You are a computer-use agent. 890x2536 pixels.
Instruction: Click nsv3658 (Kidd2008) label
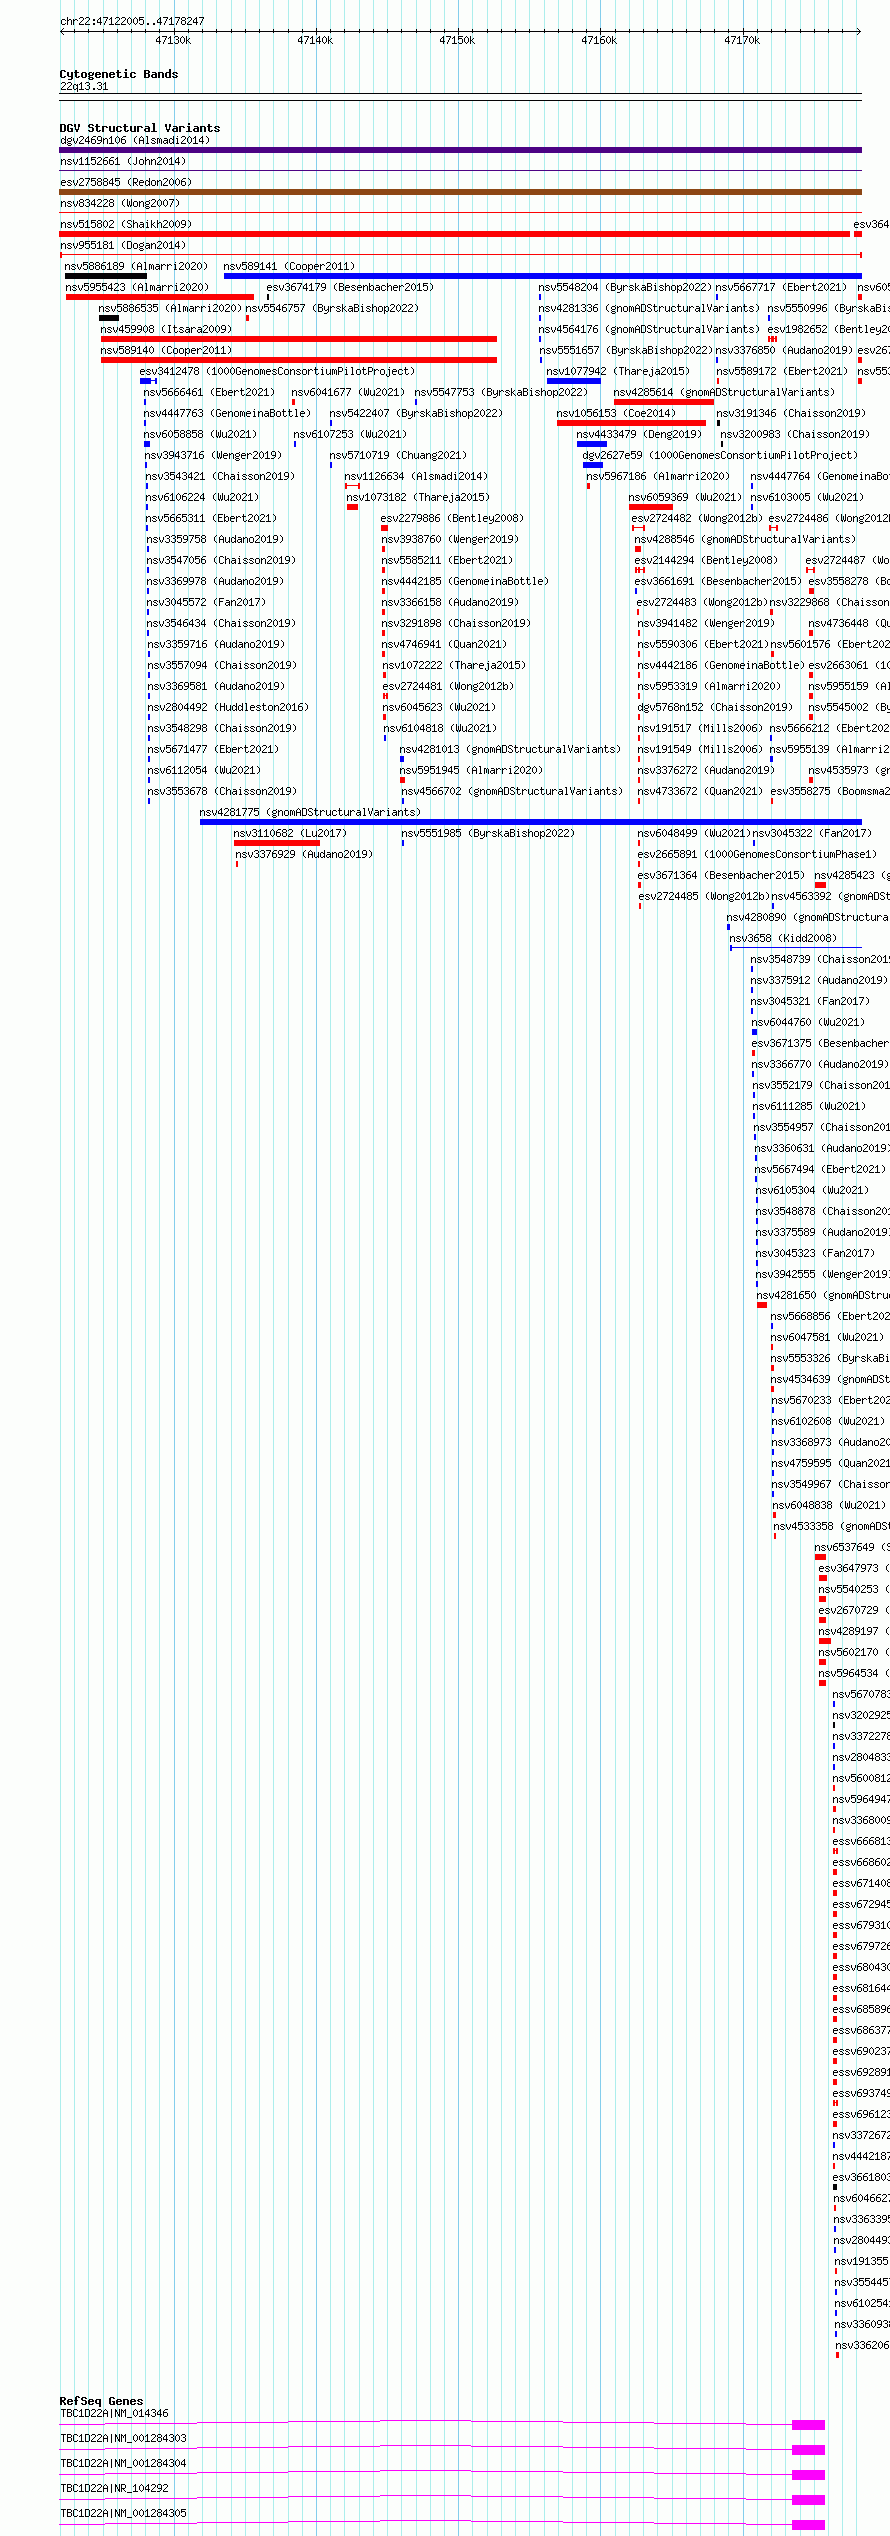783,938
